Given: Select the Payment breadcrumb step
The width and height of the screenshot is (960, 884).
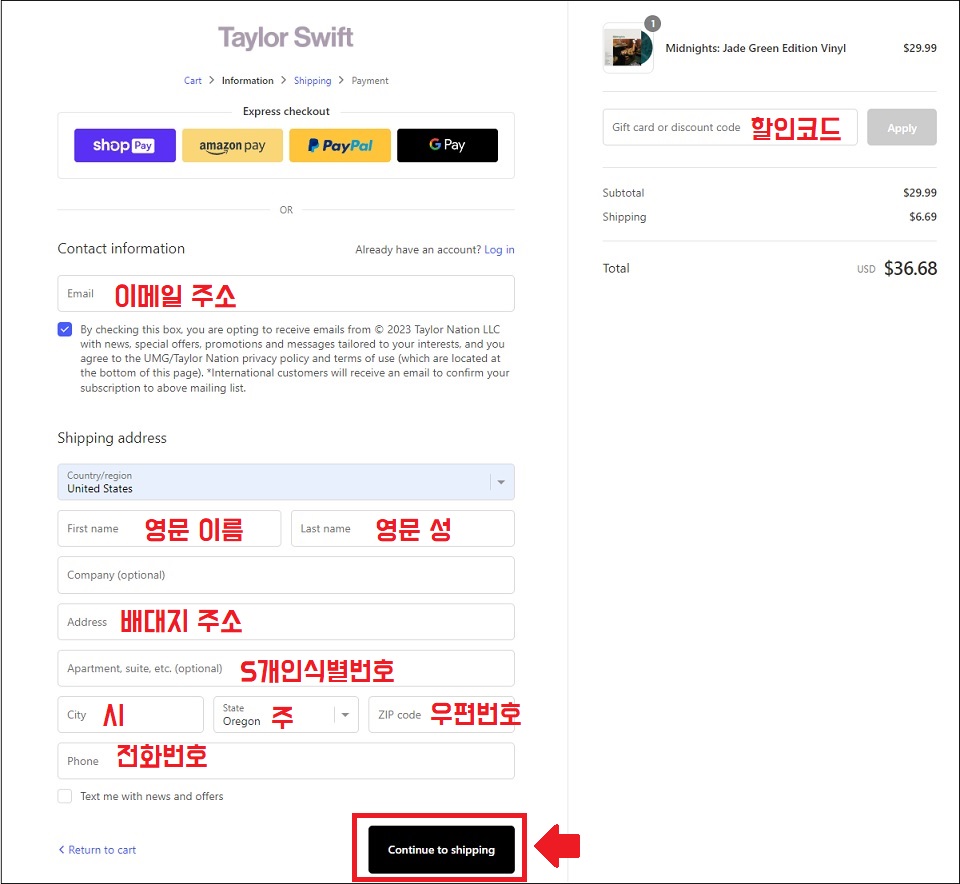Looking at the screenshot, I should click(x=370, y=81).
